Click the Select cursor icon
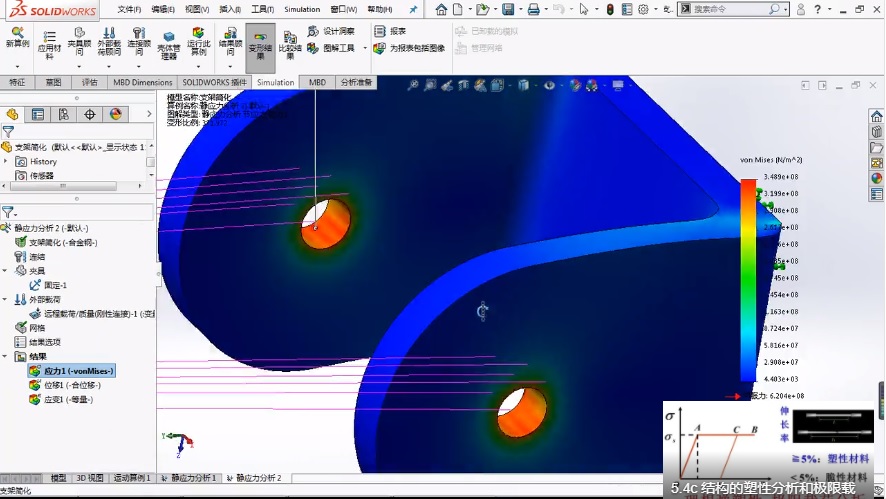 tap(584, 9)
